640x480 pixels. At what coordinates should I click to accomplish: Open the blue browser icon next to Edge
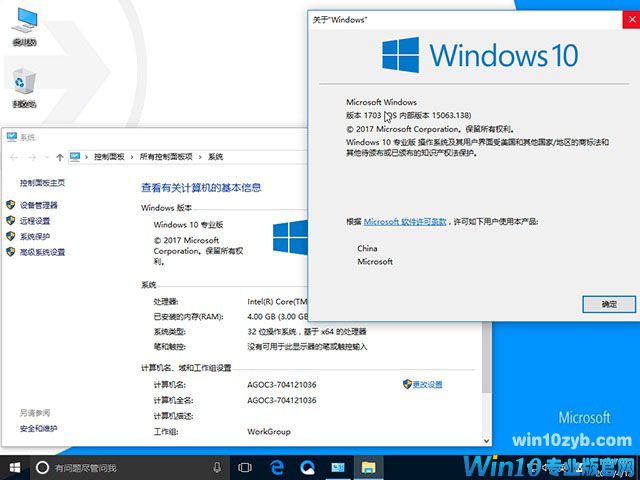click(x=307, y=468)
